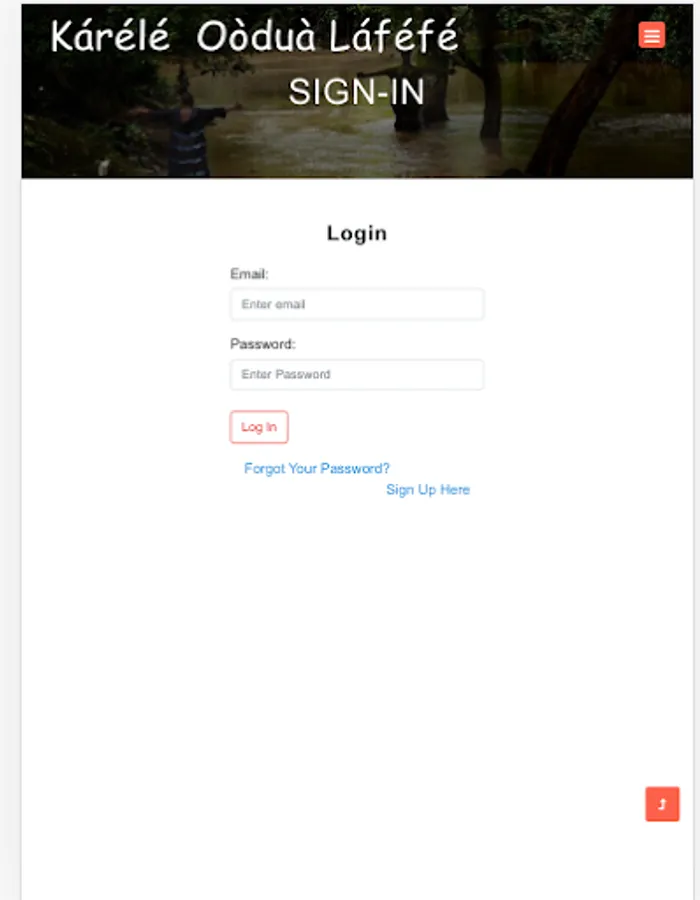The width and height of the screenshot is (700, 900).
Task: Click the word Láféfé in the title
Action: pyautogui.click(x=394, y=36)
